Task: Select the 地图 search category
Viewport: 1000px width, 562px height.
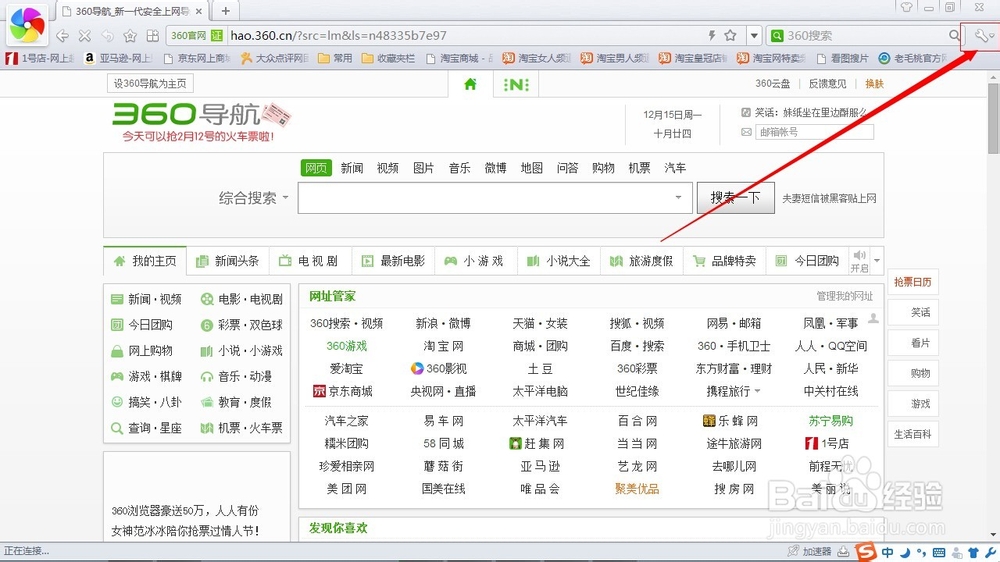Action: [x=531, y=168]
